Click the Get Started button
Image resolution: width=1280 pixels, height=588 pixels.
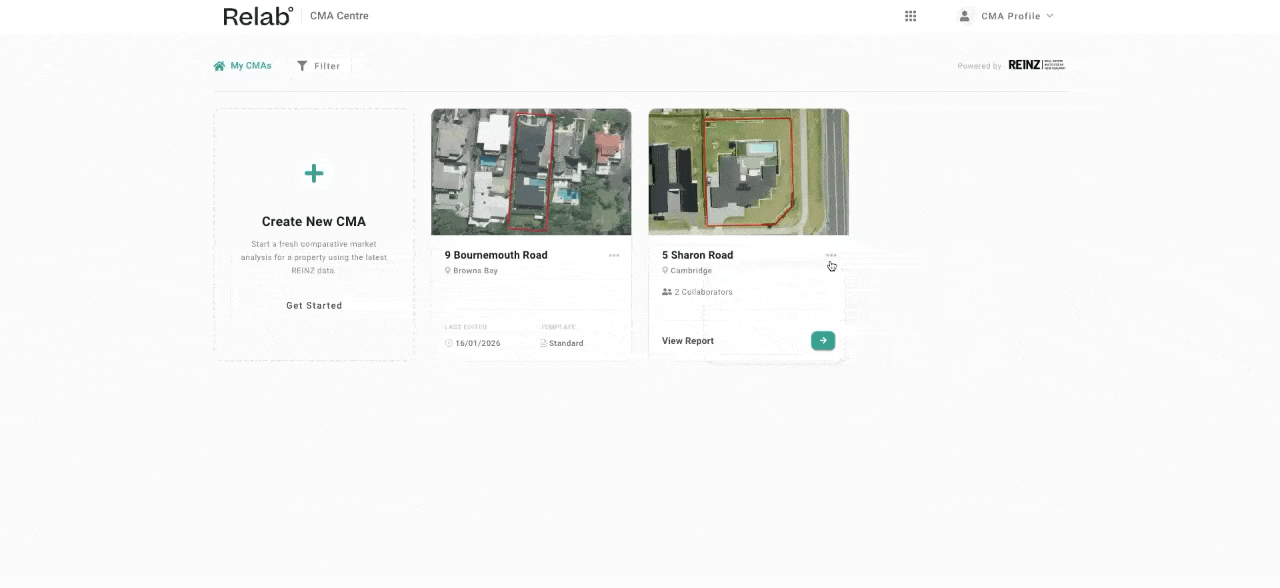tap(314, 306)
